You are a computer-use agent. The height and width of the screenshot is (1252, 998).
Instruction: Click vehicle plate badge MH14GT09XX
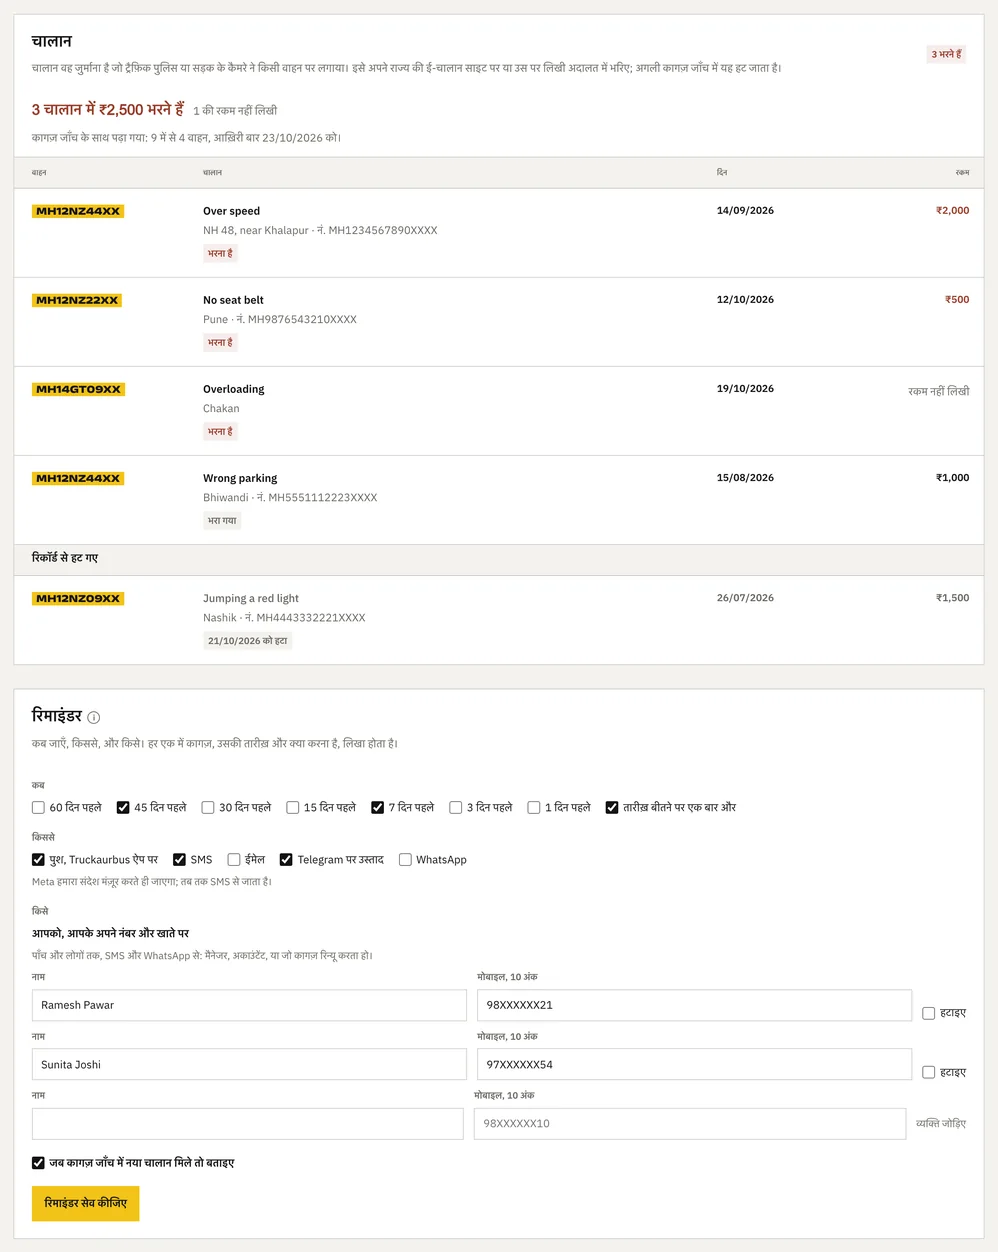pos(78,389)
